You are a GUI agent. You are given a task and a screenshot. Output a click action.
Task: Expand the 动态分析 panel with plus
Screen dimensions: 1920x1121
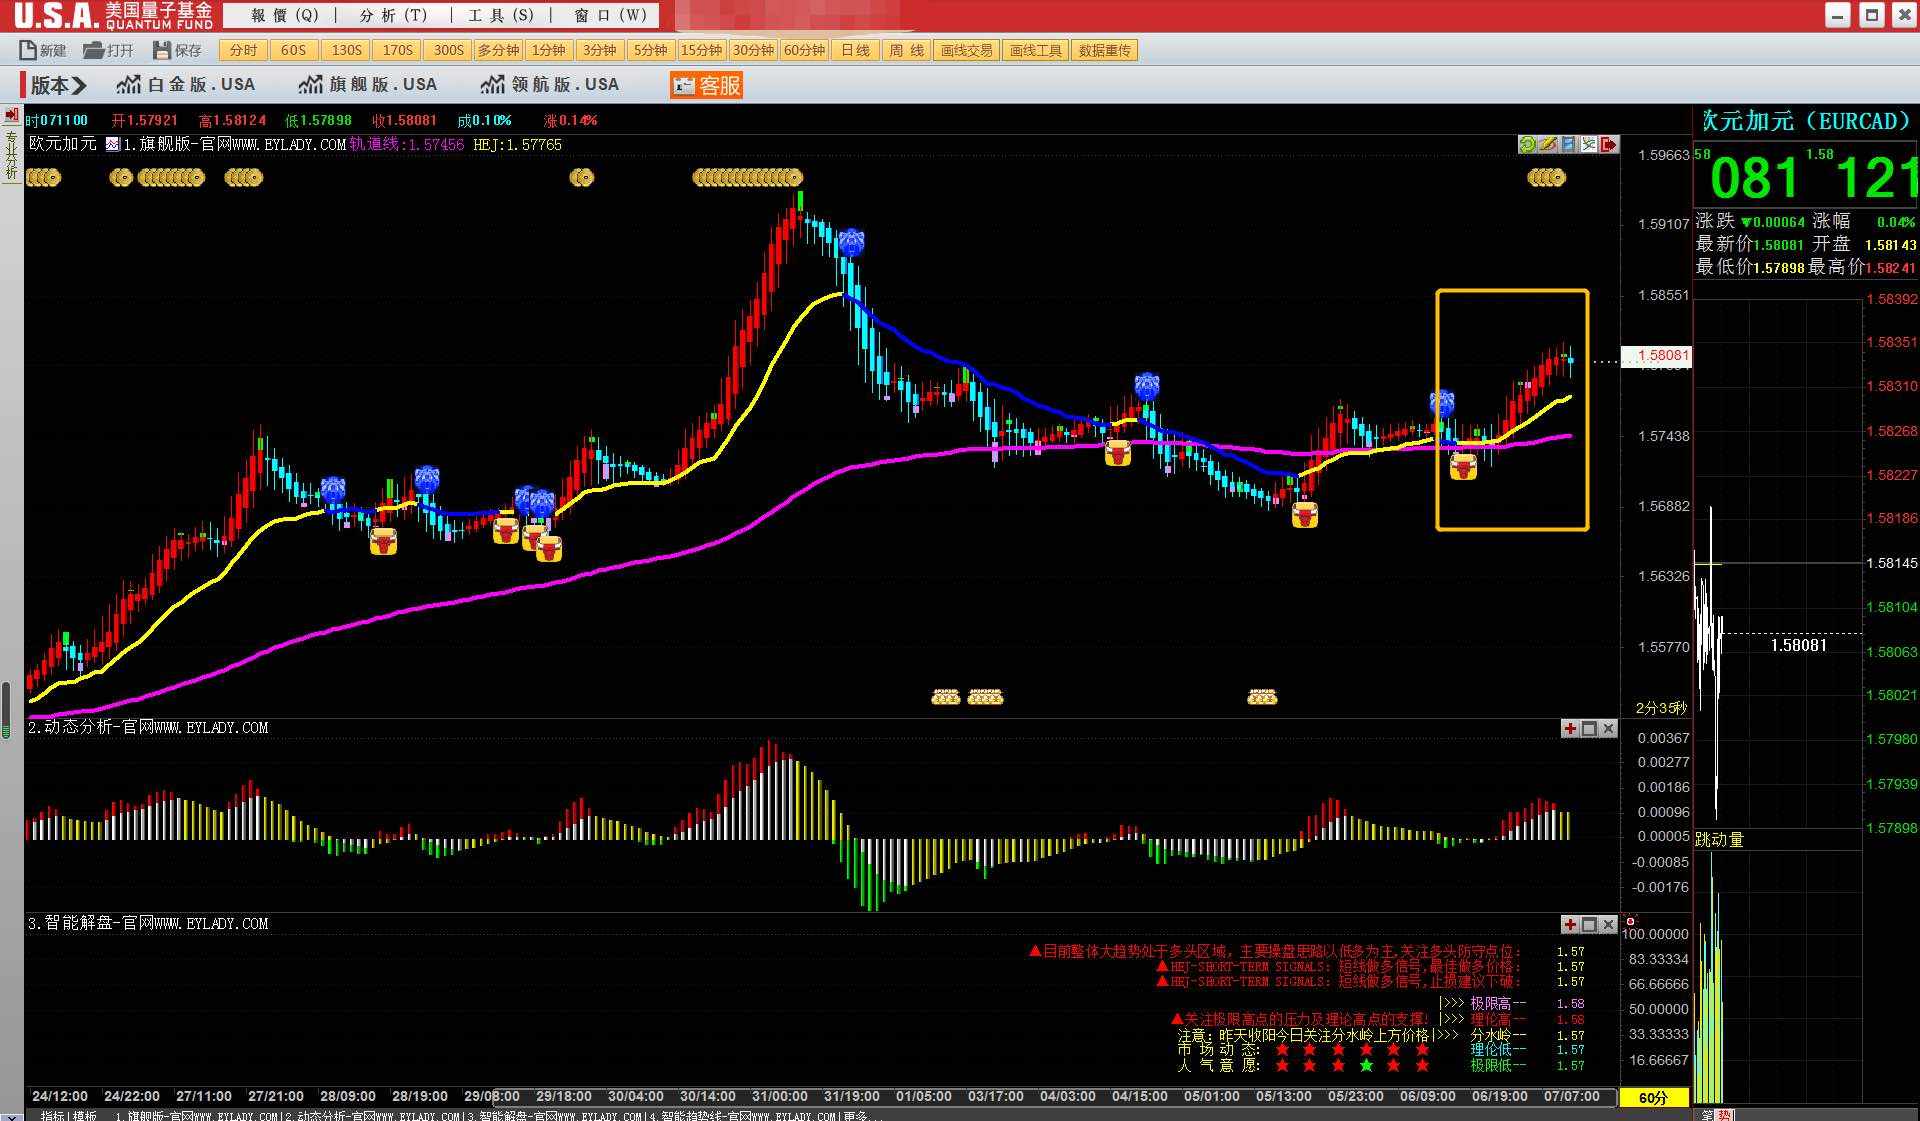click(x=1569, y=729)
